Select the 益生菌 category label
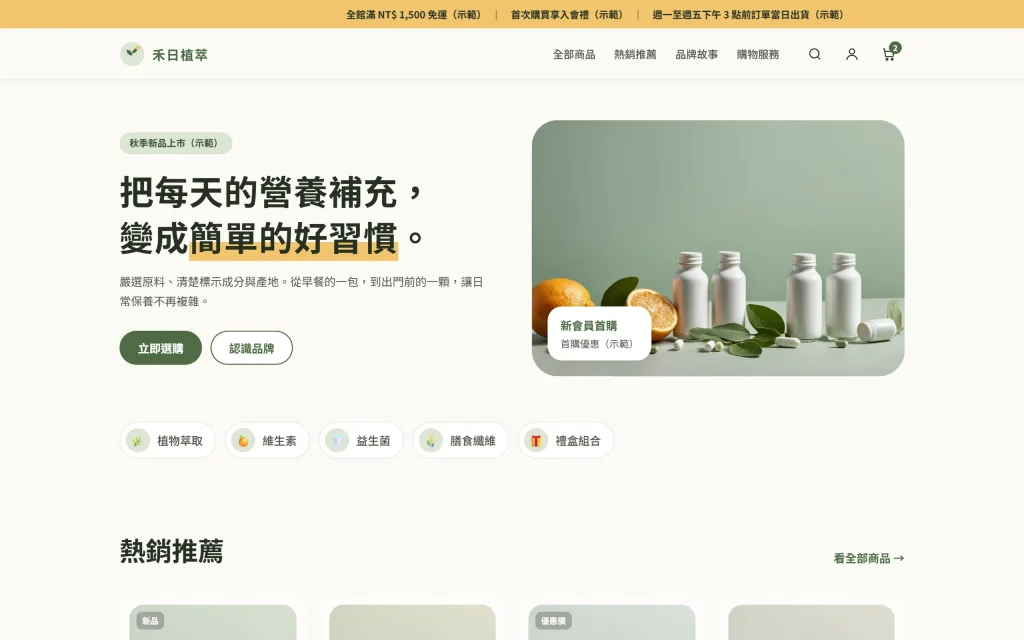 click(373, 441)
